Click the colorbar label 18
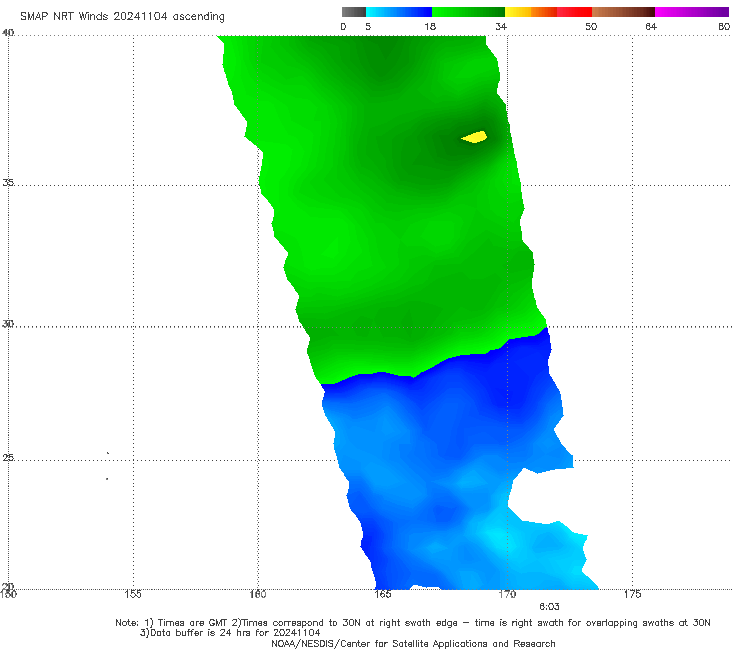The width and height of the screenshot is (740, 650). tap(430, 26)
